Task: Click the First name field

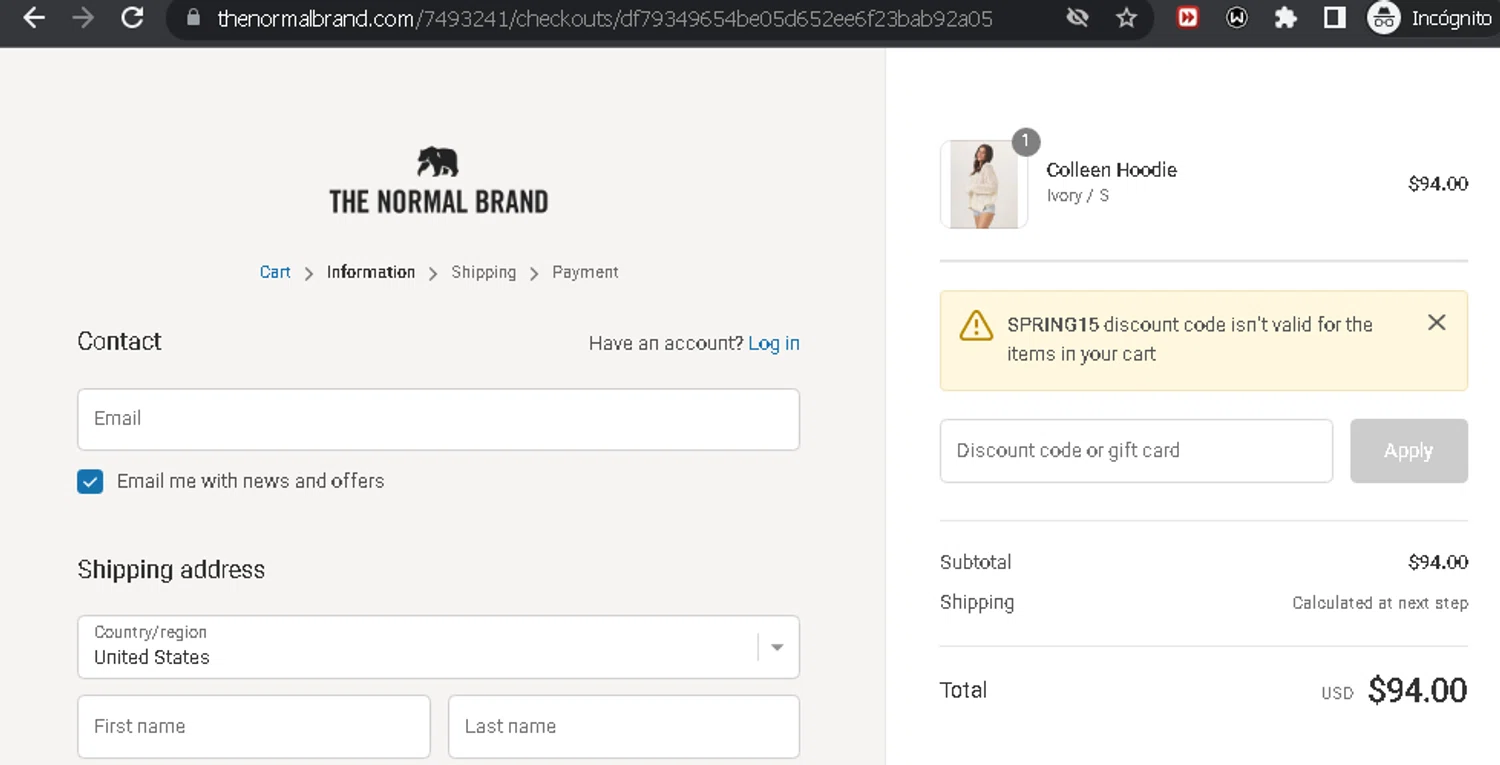Action: (x=254, y=727)
